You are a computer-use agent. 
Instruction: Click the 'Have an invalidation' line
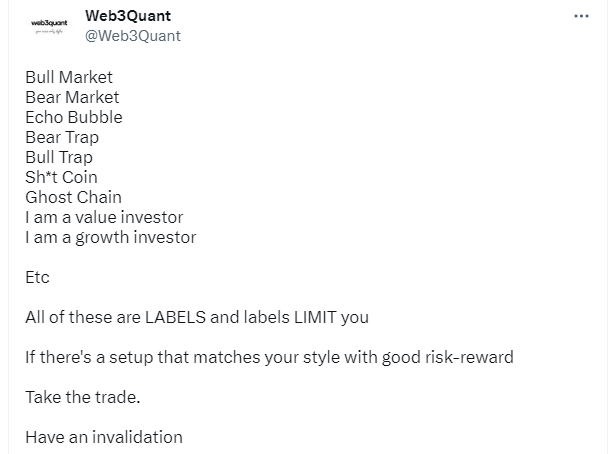pyautogui.click(x=104, y=437)
